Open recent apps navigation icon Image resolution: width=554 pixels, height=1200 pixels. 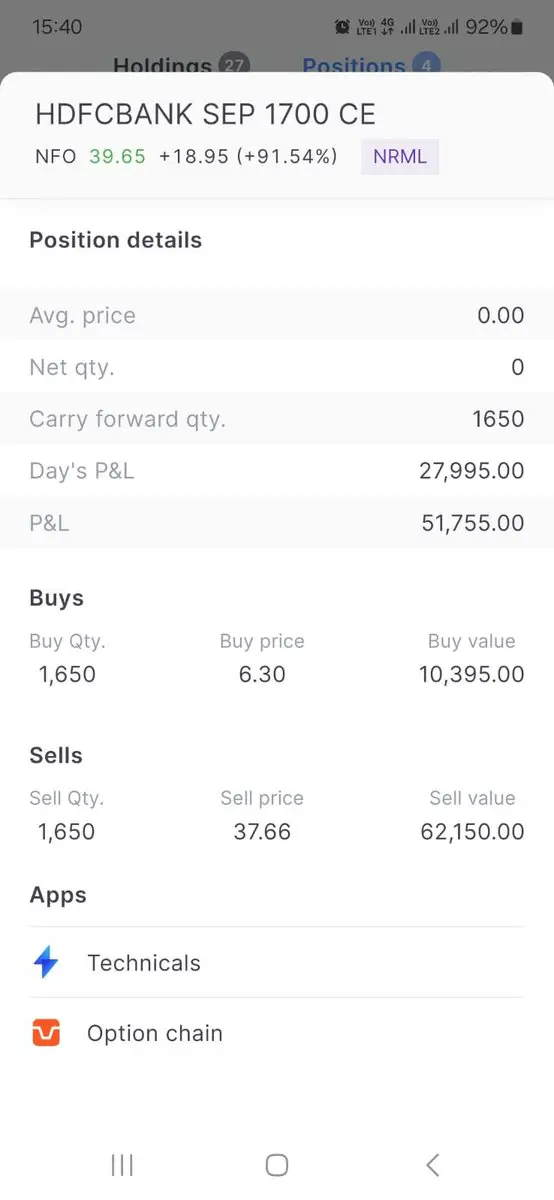[x=122, y=1164]
